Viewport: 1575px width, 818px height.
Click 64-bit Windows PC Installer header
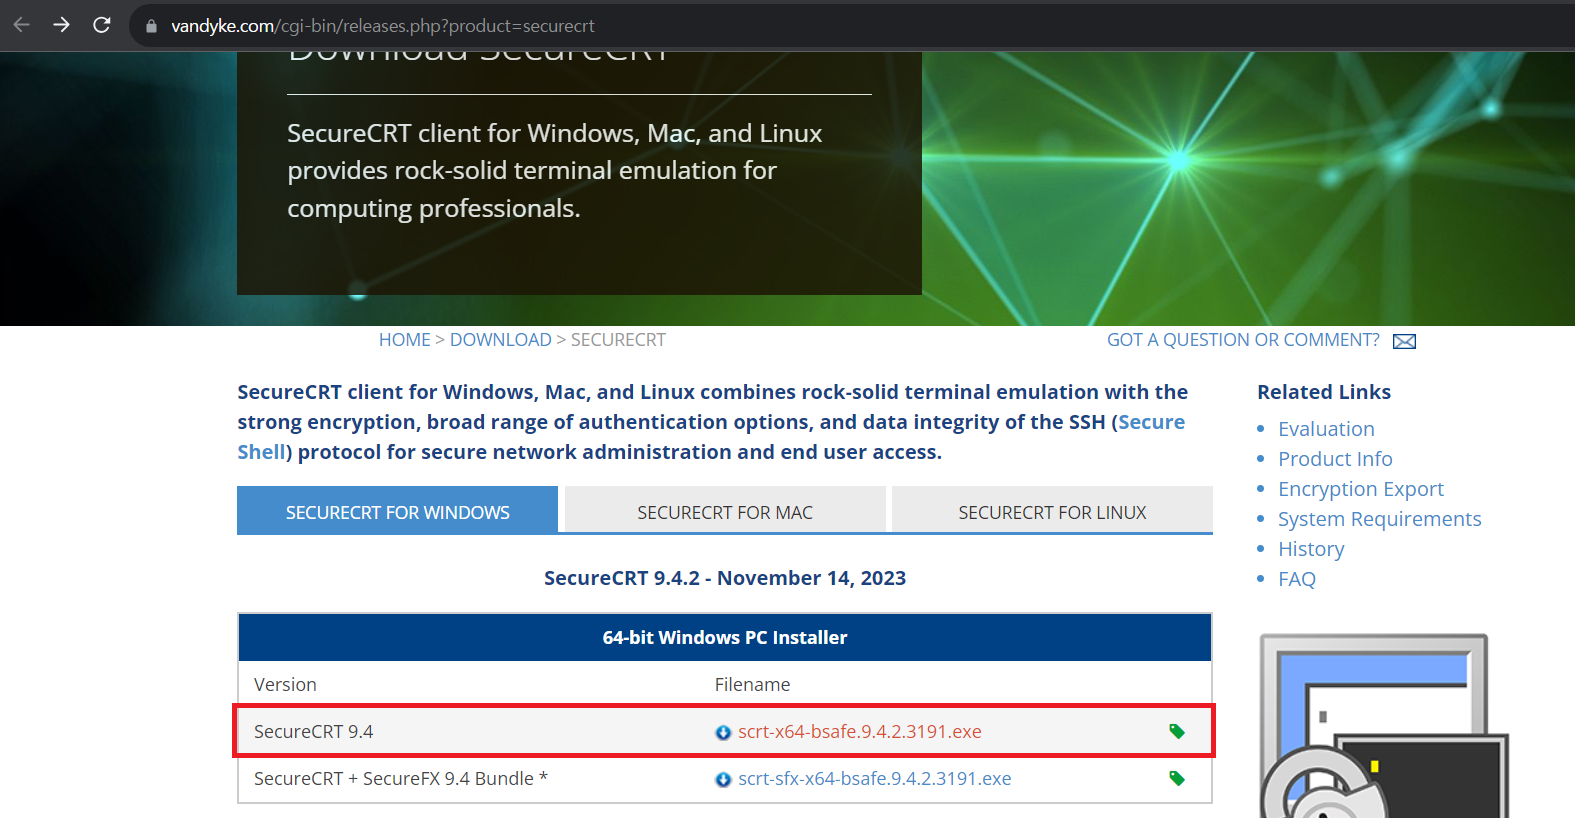(725, 637)
